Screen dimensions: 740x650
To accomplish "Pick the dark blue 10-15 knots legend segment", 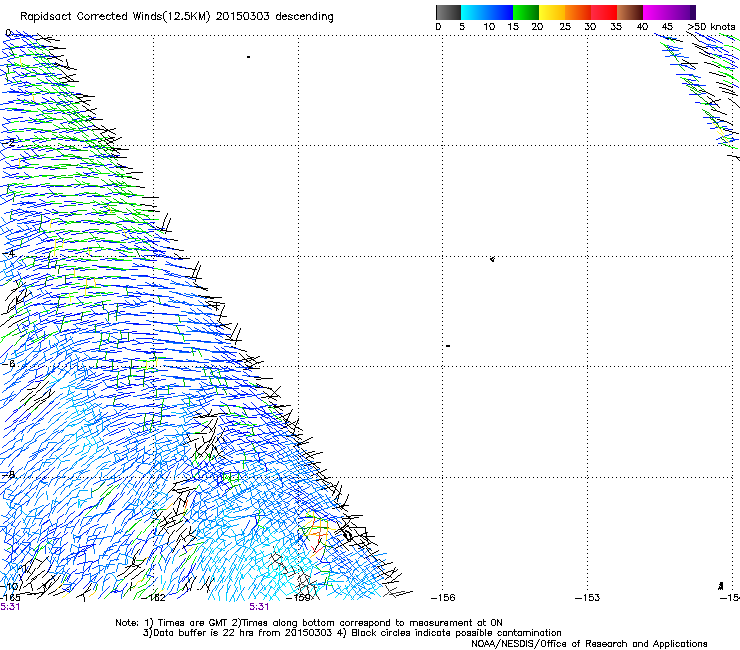I will [x=500, y=12].
